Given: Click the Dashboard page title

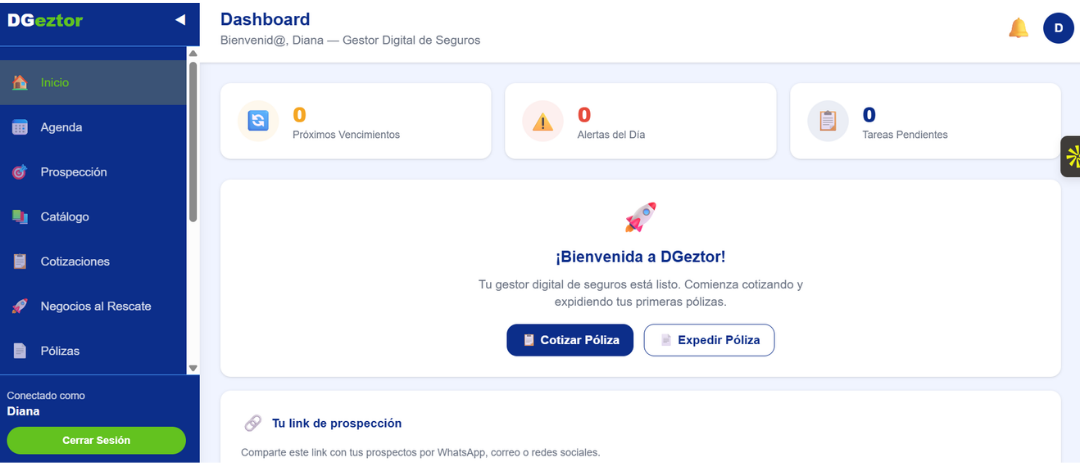Looking at the screenshot, I should click(x=265, y=19).
